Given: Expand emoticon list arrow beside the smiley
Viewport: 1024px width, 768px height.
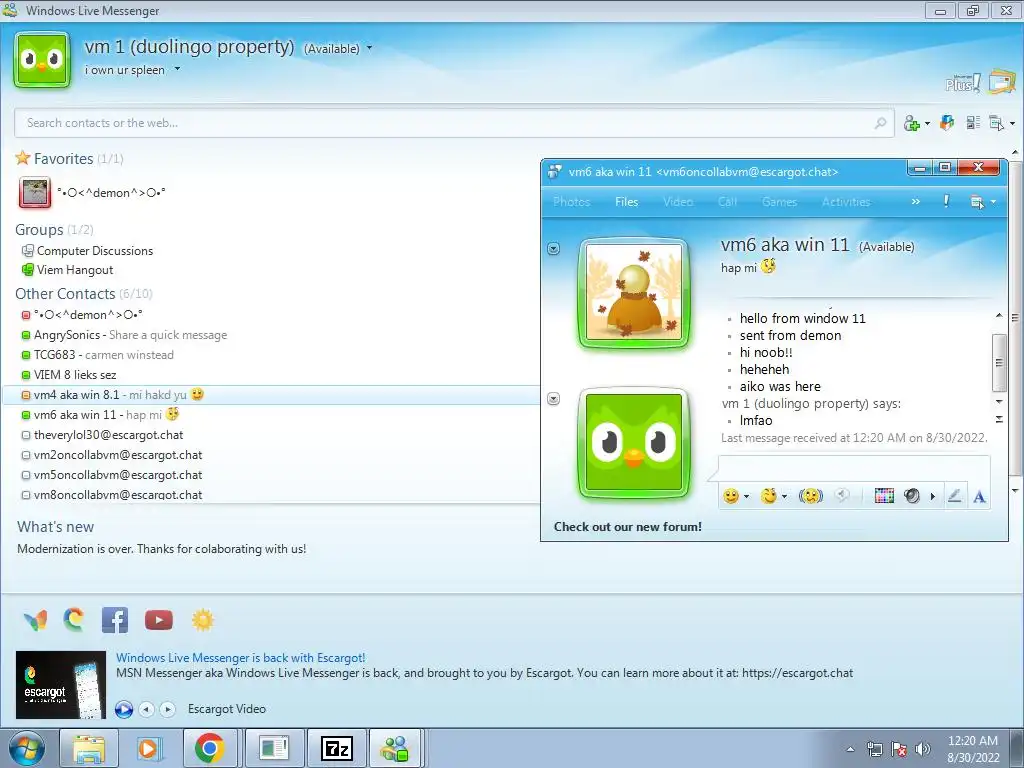Looking at the screenshot, I should click(746, 496).
